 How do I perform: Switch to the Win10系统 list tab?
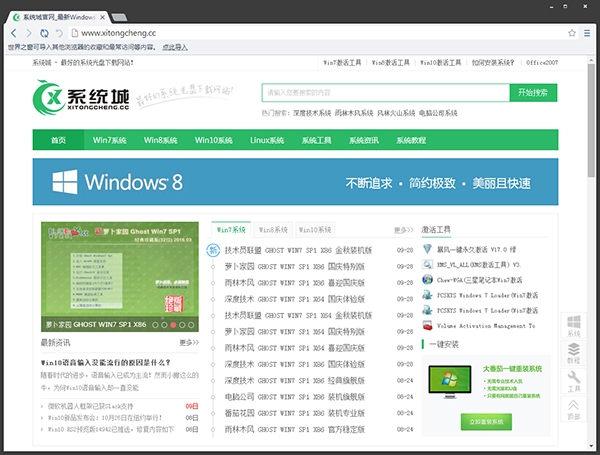(x=315, y=230)
